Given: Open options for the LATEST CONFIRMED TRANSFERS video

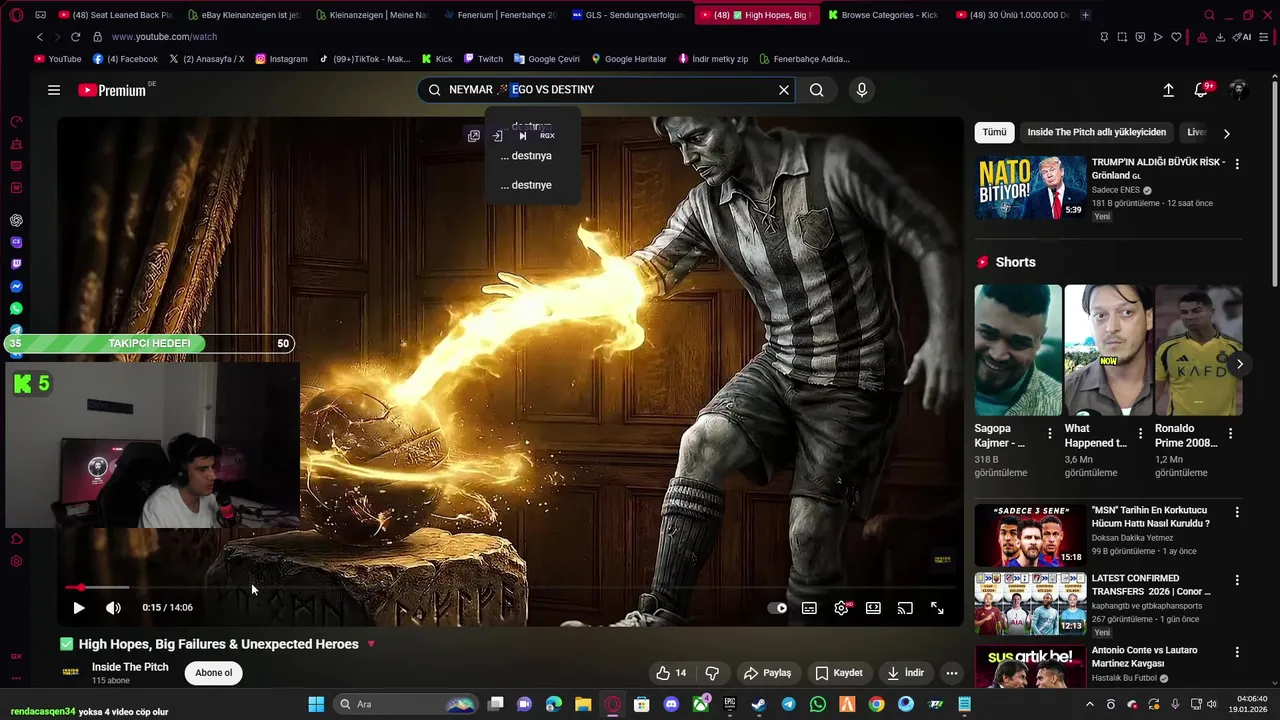Looking at the screenshot, I should click(1237, 580).
